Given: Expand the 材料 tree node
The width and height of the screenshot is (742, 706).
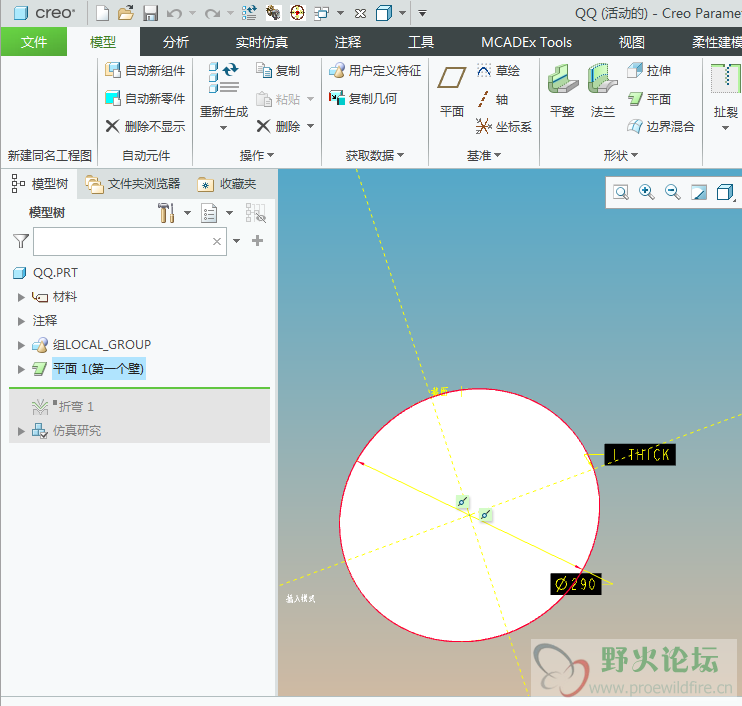Looking at the screenshot, I should coord(21,297).
